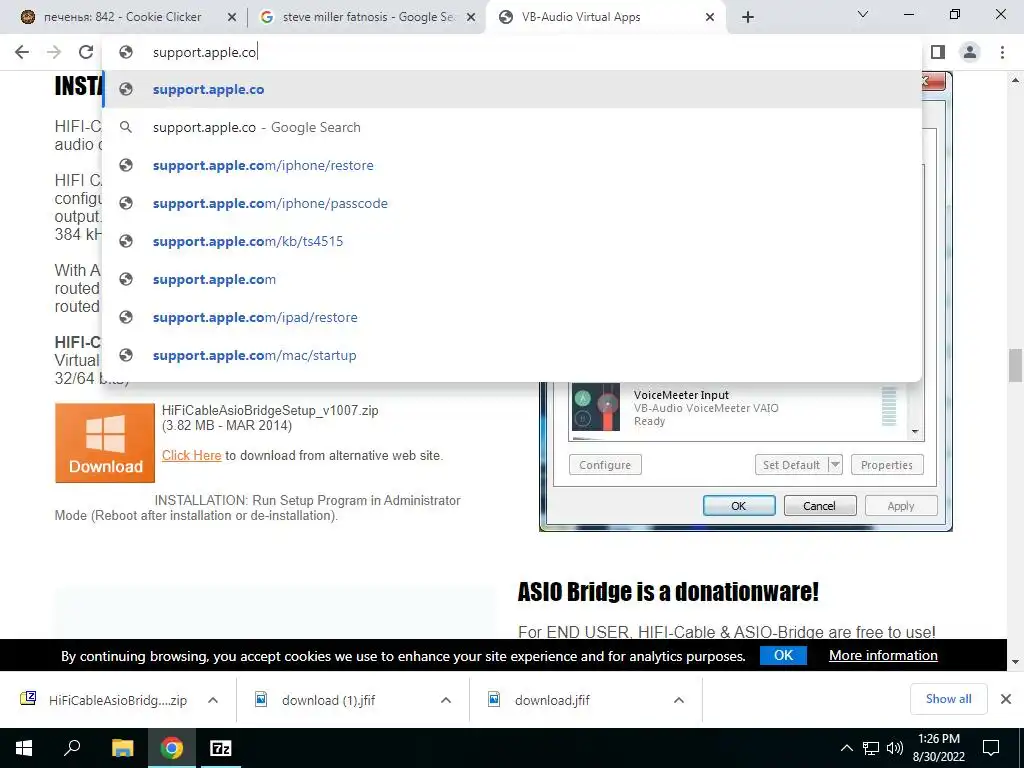
Task: Open the notification center icon
Action: [x=991, y=748]
